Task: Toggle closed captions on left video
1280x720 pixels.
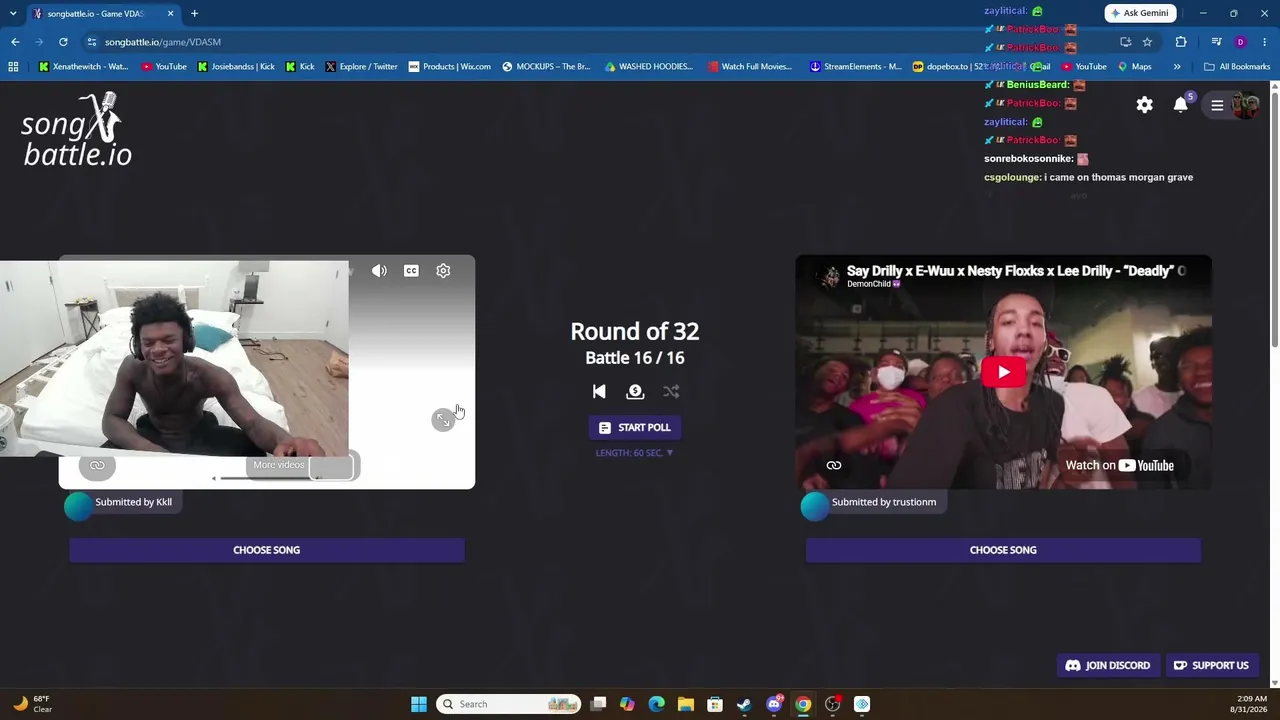Action: [411, 271]
